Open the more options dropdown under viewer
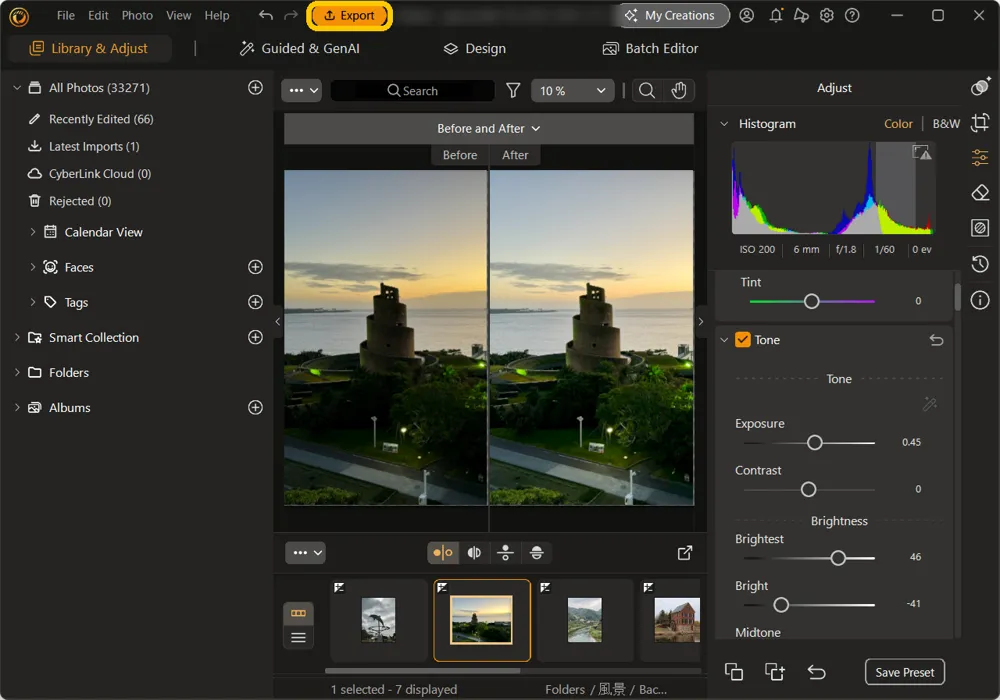Screen dimensions: 1000x700 (305, 553)
